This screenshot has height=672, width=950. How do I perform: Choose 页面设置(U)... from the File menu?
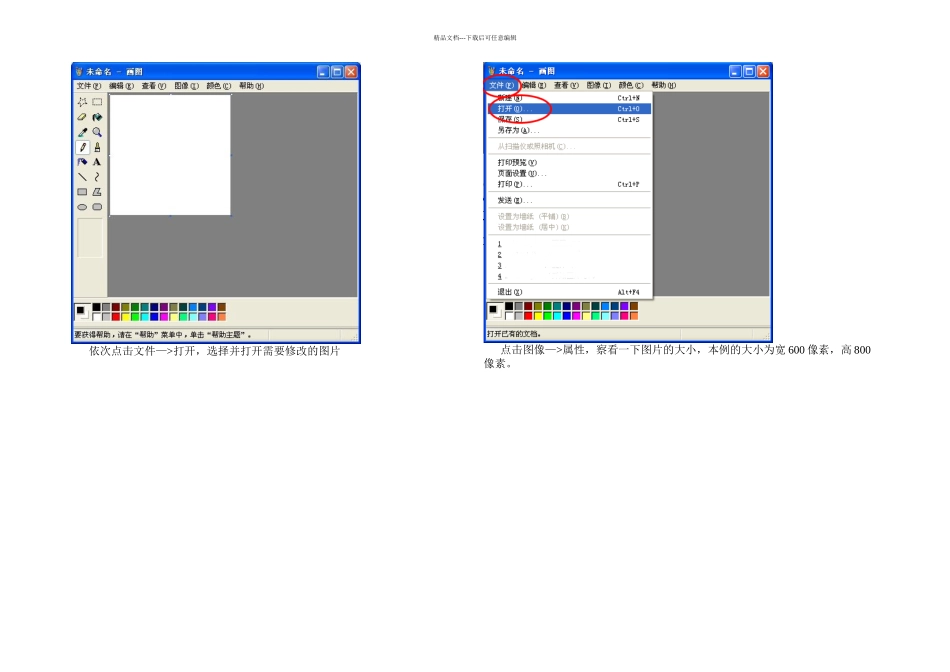(570, 173)
